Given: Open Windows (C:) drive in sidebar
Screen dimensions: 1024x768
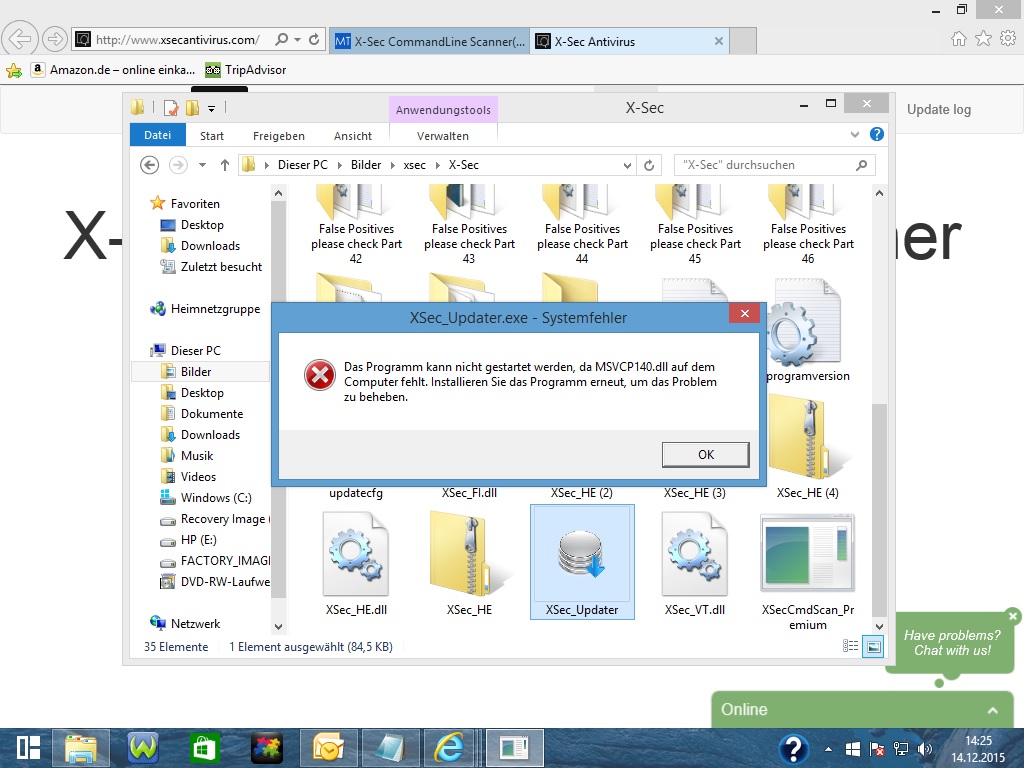Looking at the screenshot, I should [x=206, y=498].
